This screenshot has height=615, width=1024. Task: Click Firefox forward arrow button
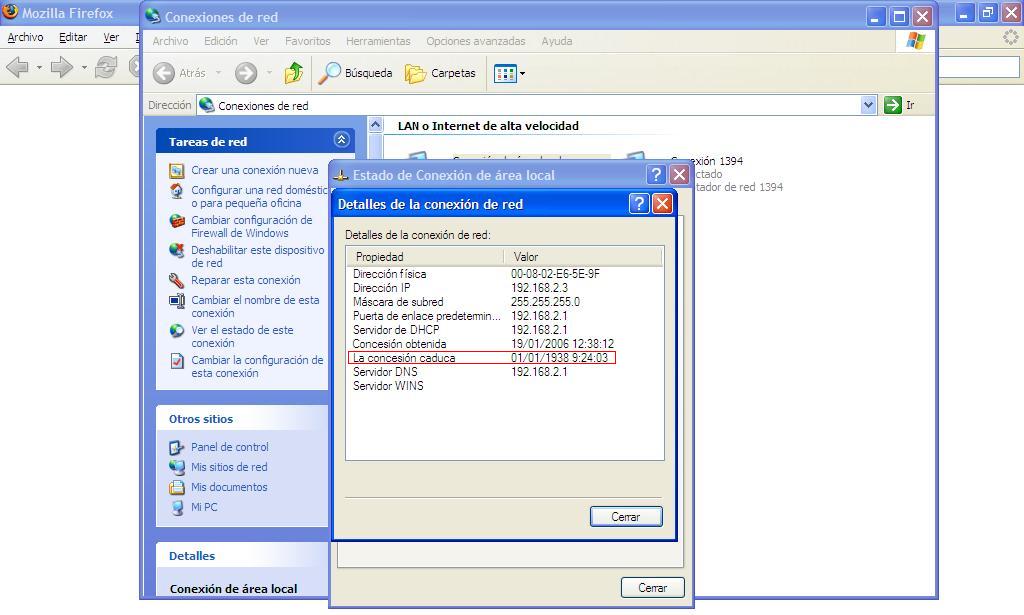61,67
